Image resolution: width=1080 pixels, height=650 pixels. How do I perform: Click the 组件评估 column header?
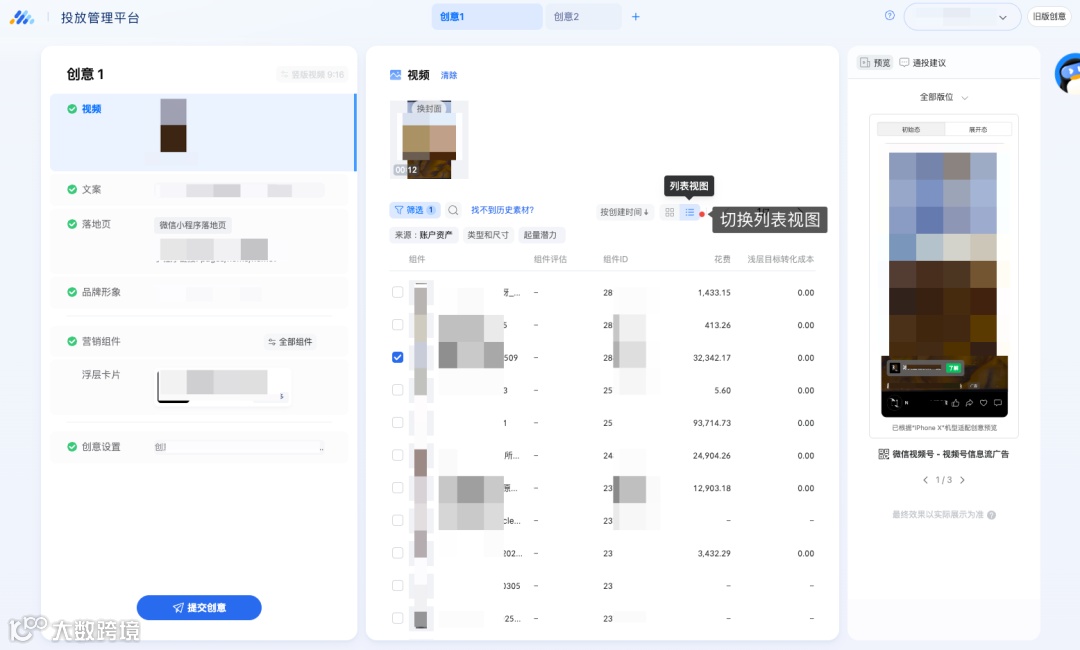click(x=550, y=259)
